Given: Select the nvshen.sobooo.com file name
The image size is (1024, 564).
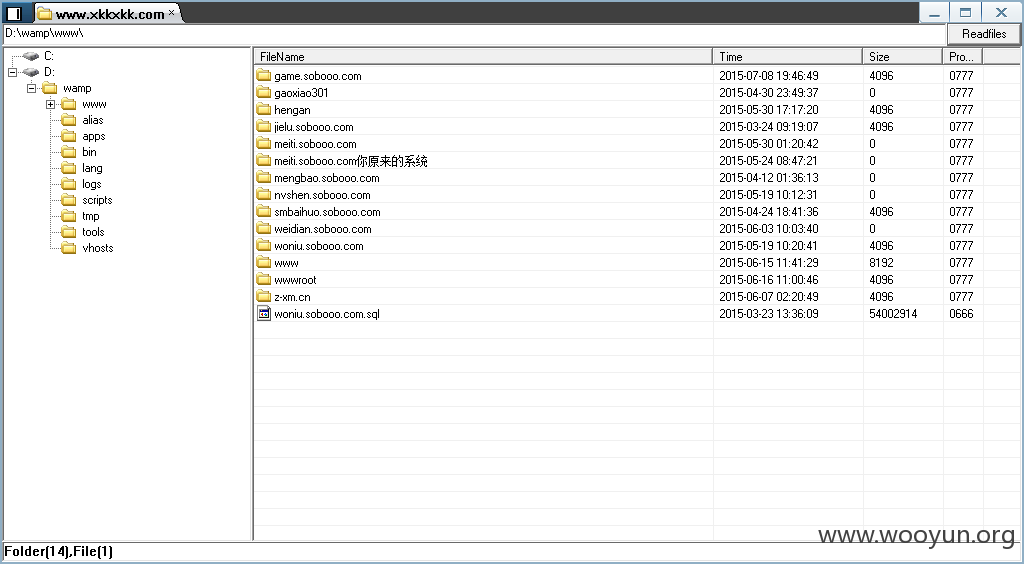Looking at the screenshot, I should tap(322, 195).
